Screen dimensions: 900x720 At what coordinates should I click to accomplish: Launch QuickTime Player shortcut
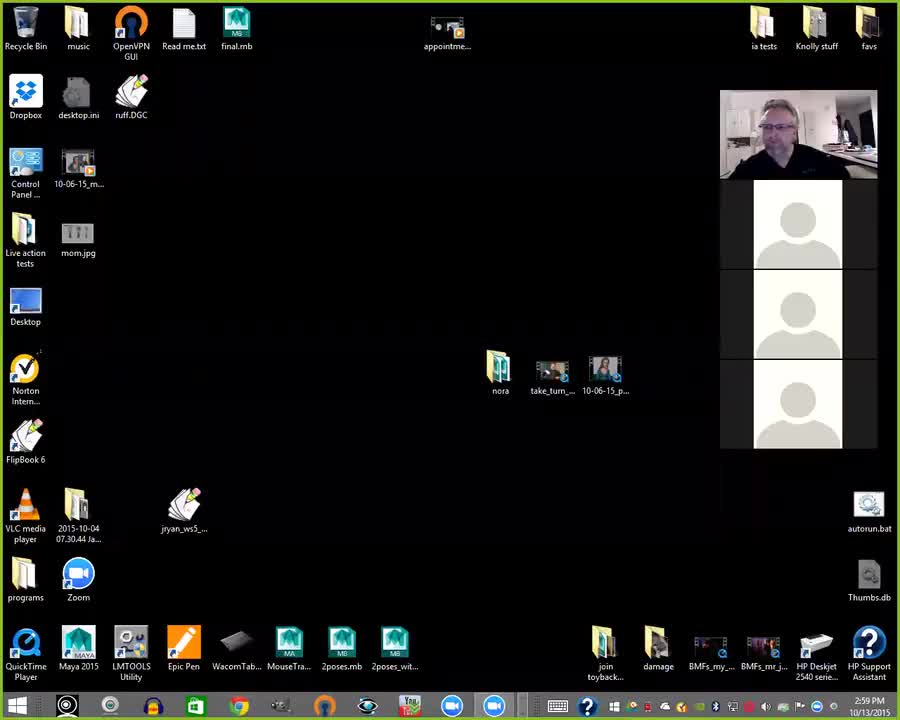(x=25, y=653)
